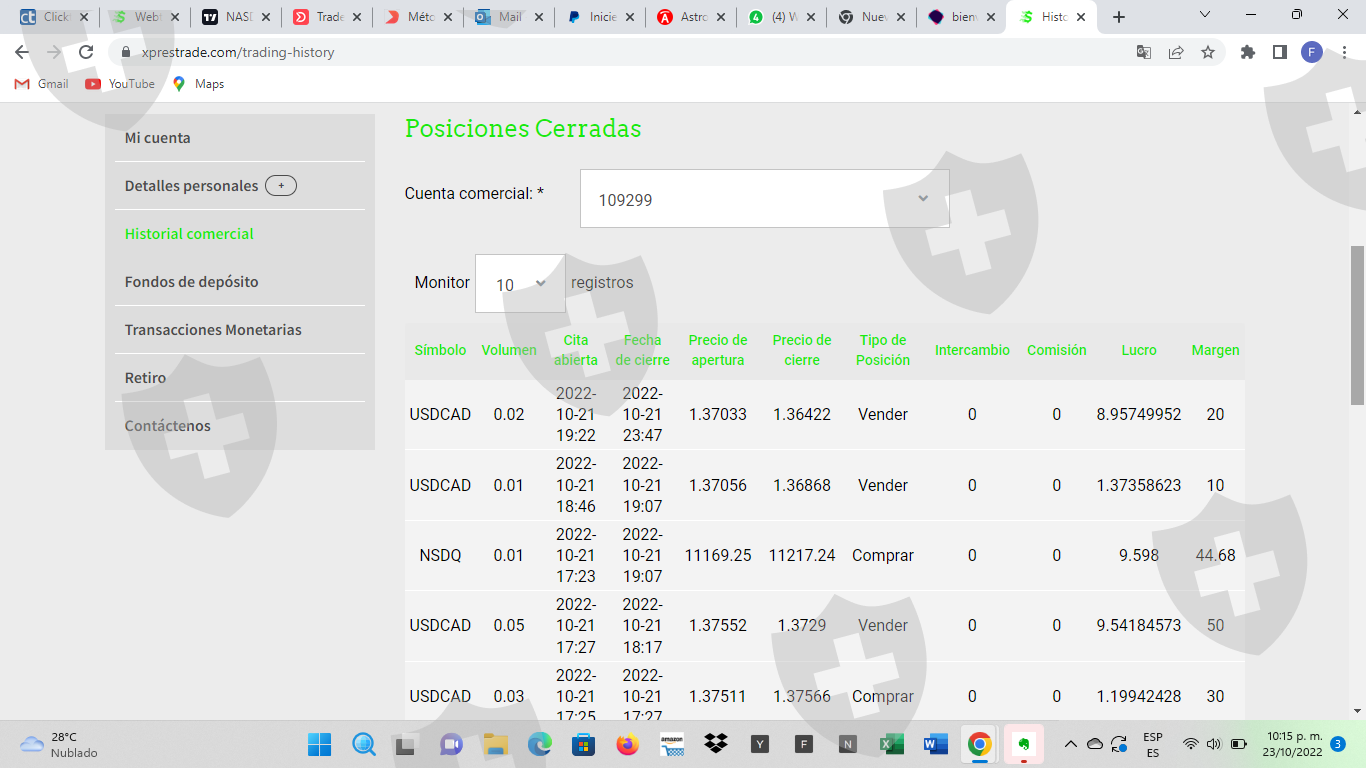
Task: Sort the table by Lucro column header
Action: [x=1138, y=350]
